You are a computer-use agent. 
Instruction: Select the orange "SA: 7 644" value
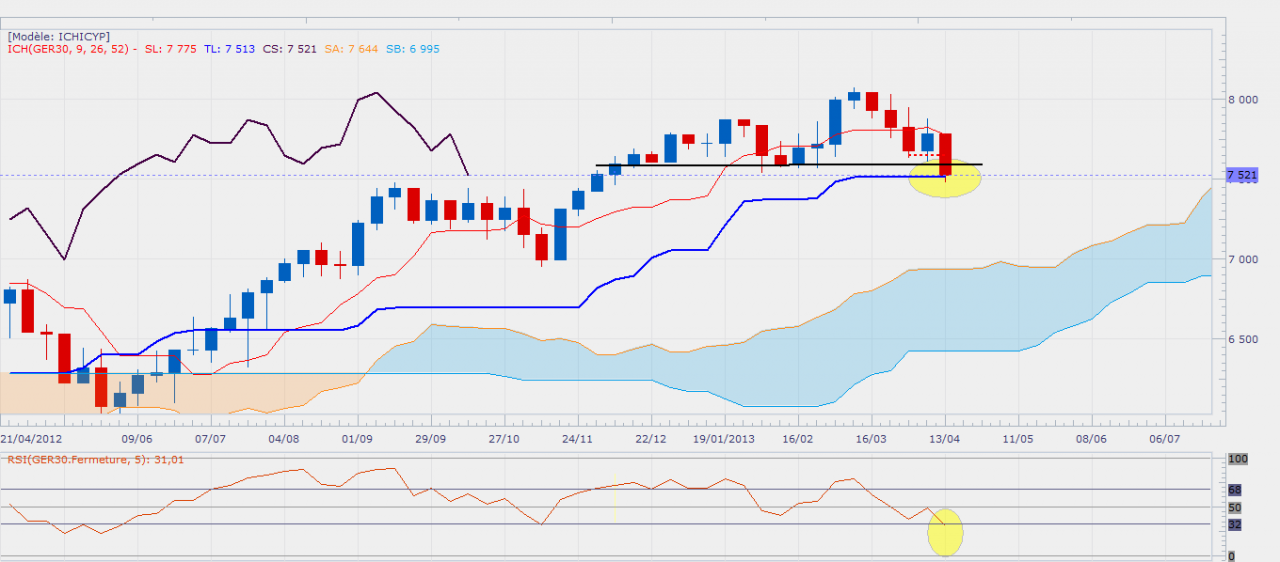coord(350,48)
